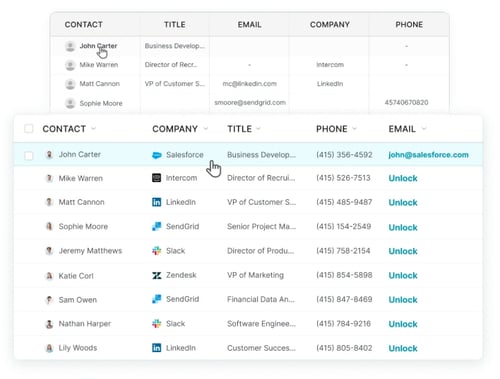Click Sophie Moore's avatar in the lower table
The width and height of the screenshot is (500, 379).
(x=49, y=226)
